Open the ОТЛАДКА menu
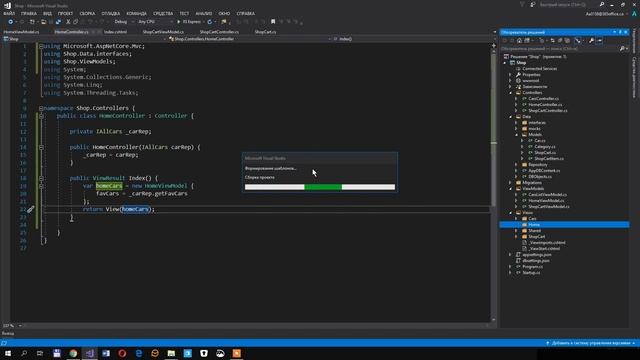The image size is (640, 360). (x=111, y=13)
